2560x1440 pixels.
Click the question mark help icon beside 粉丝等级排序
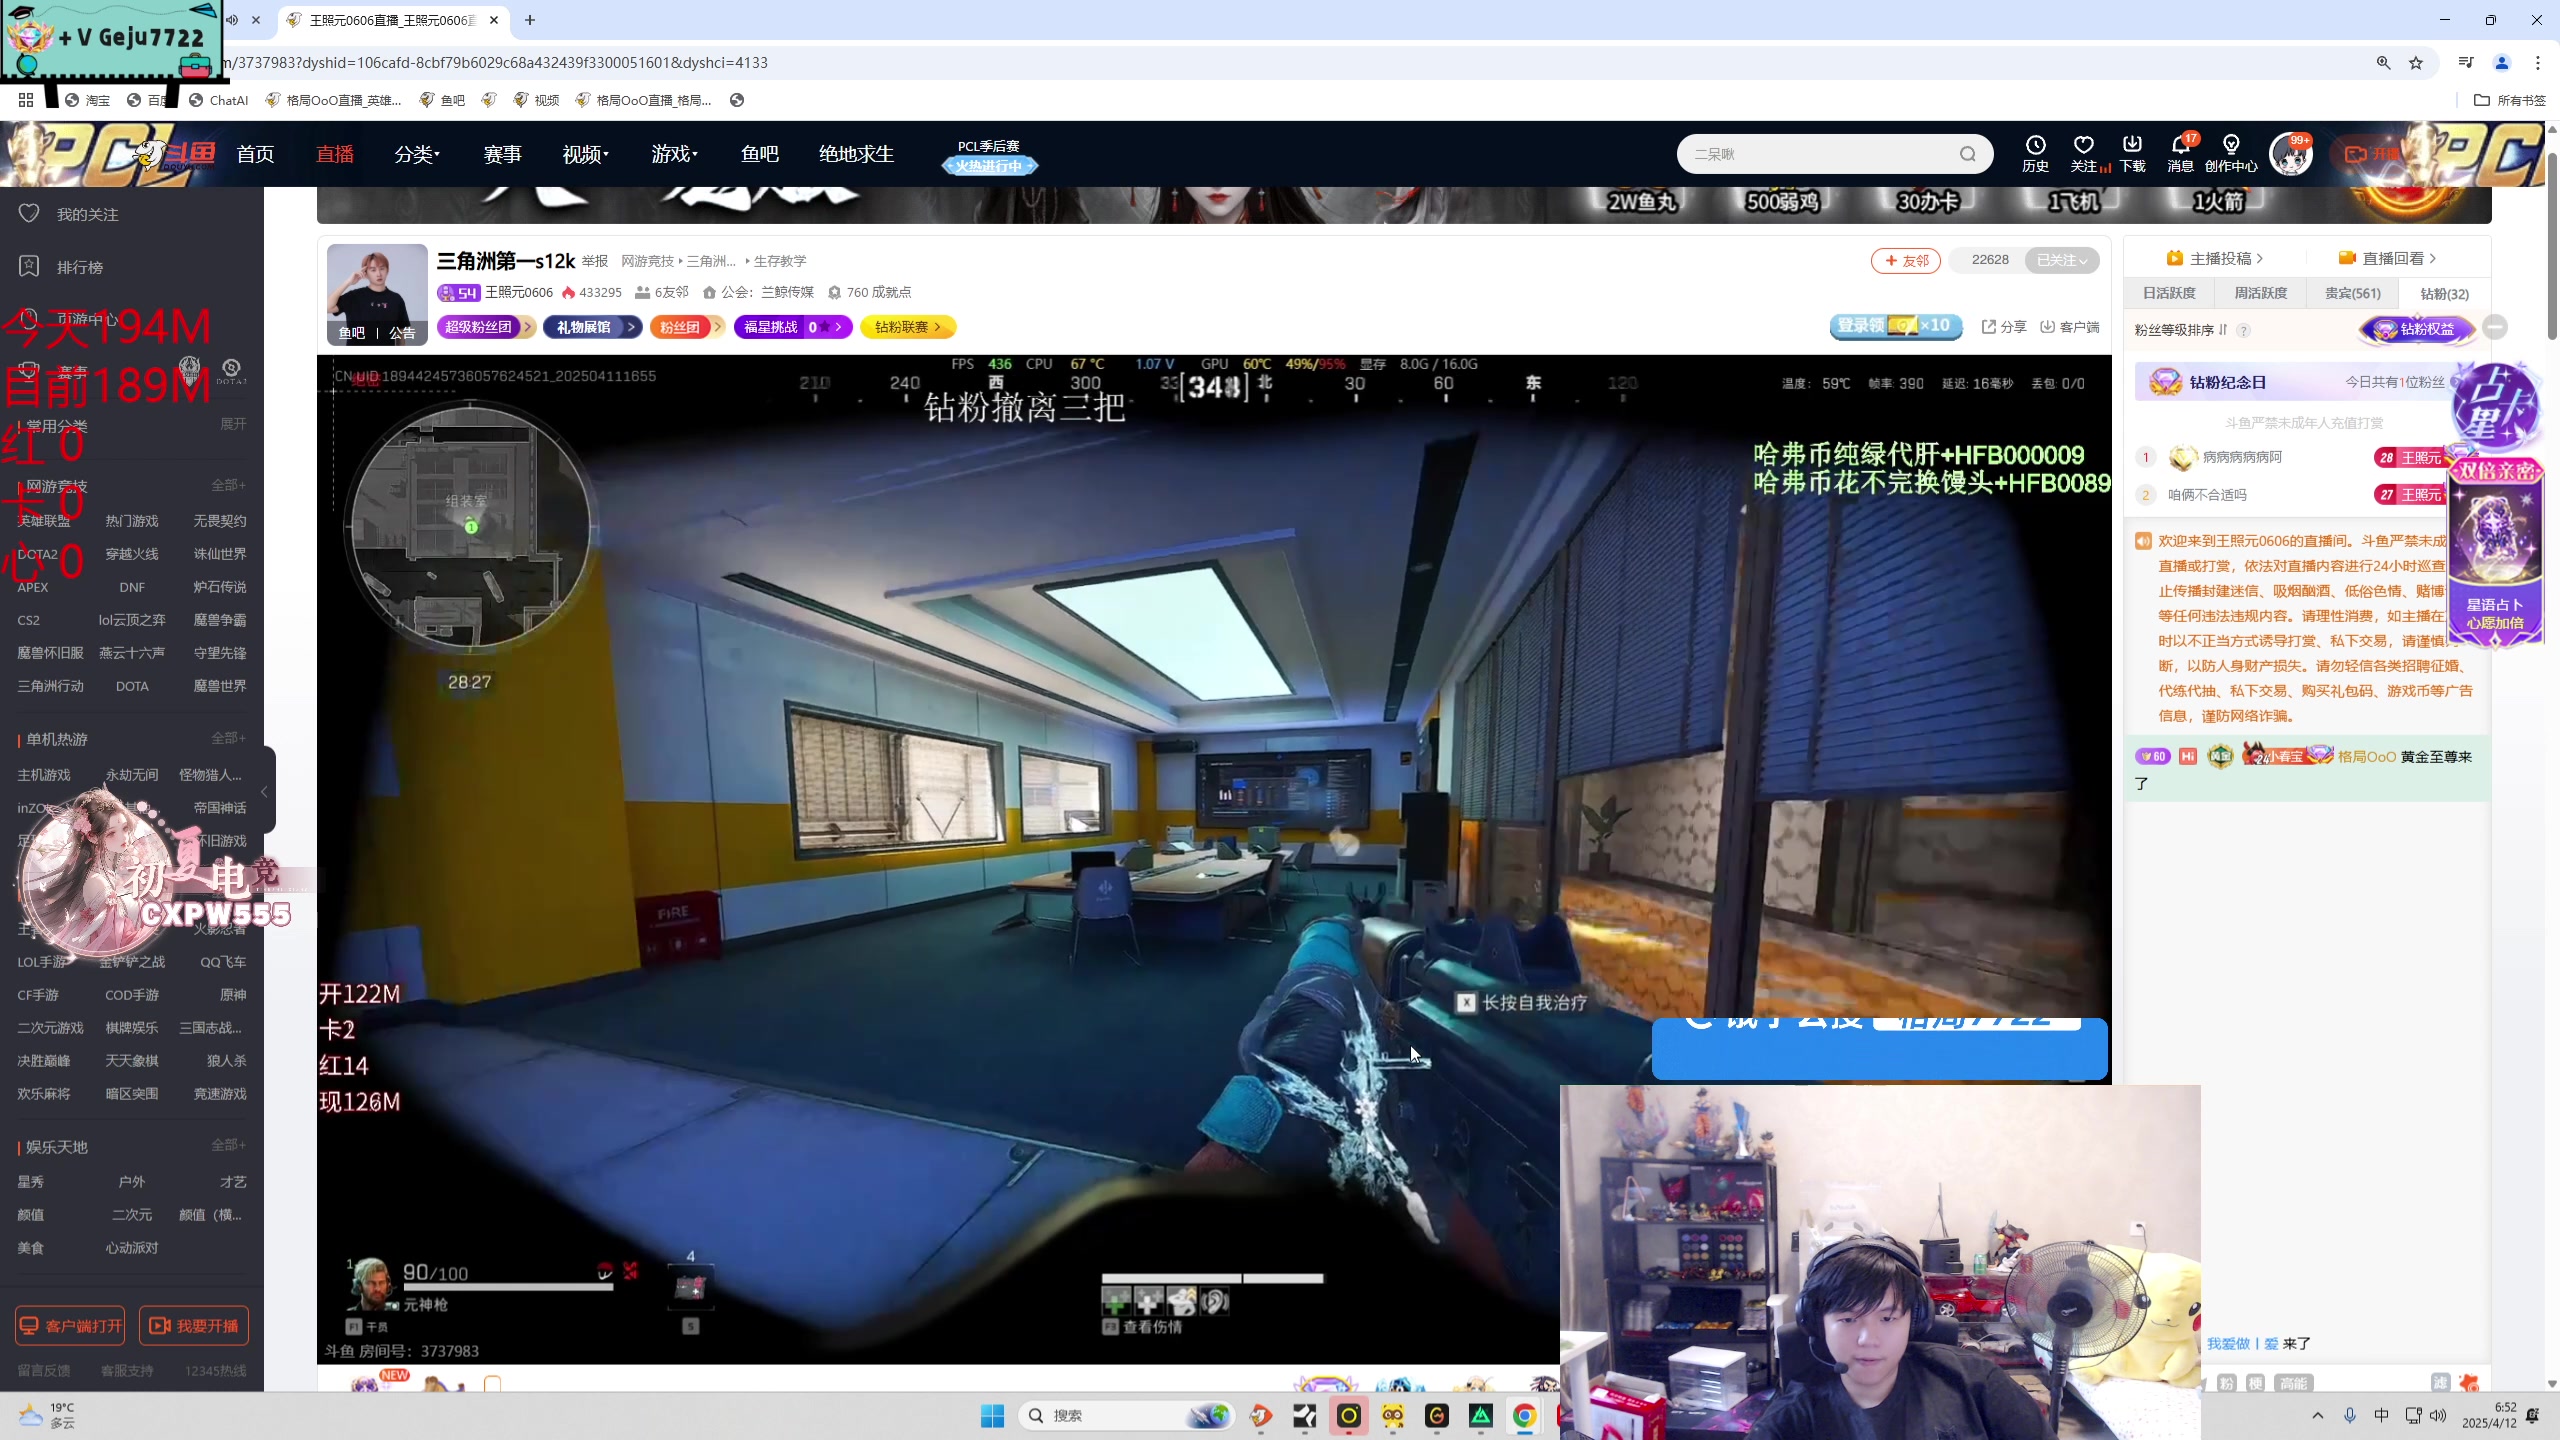click(x=2244, y=331)
